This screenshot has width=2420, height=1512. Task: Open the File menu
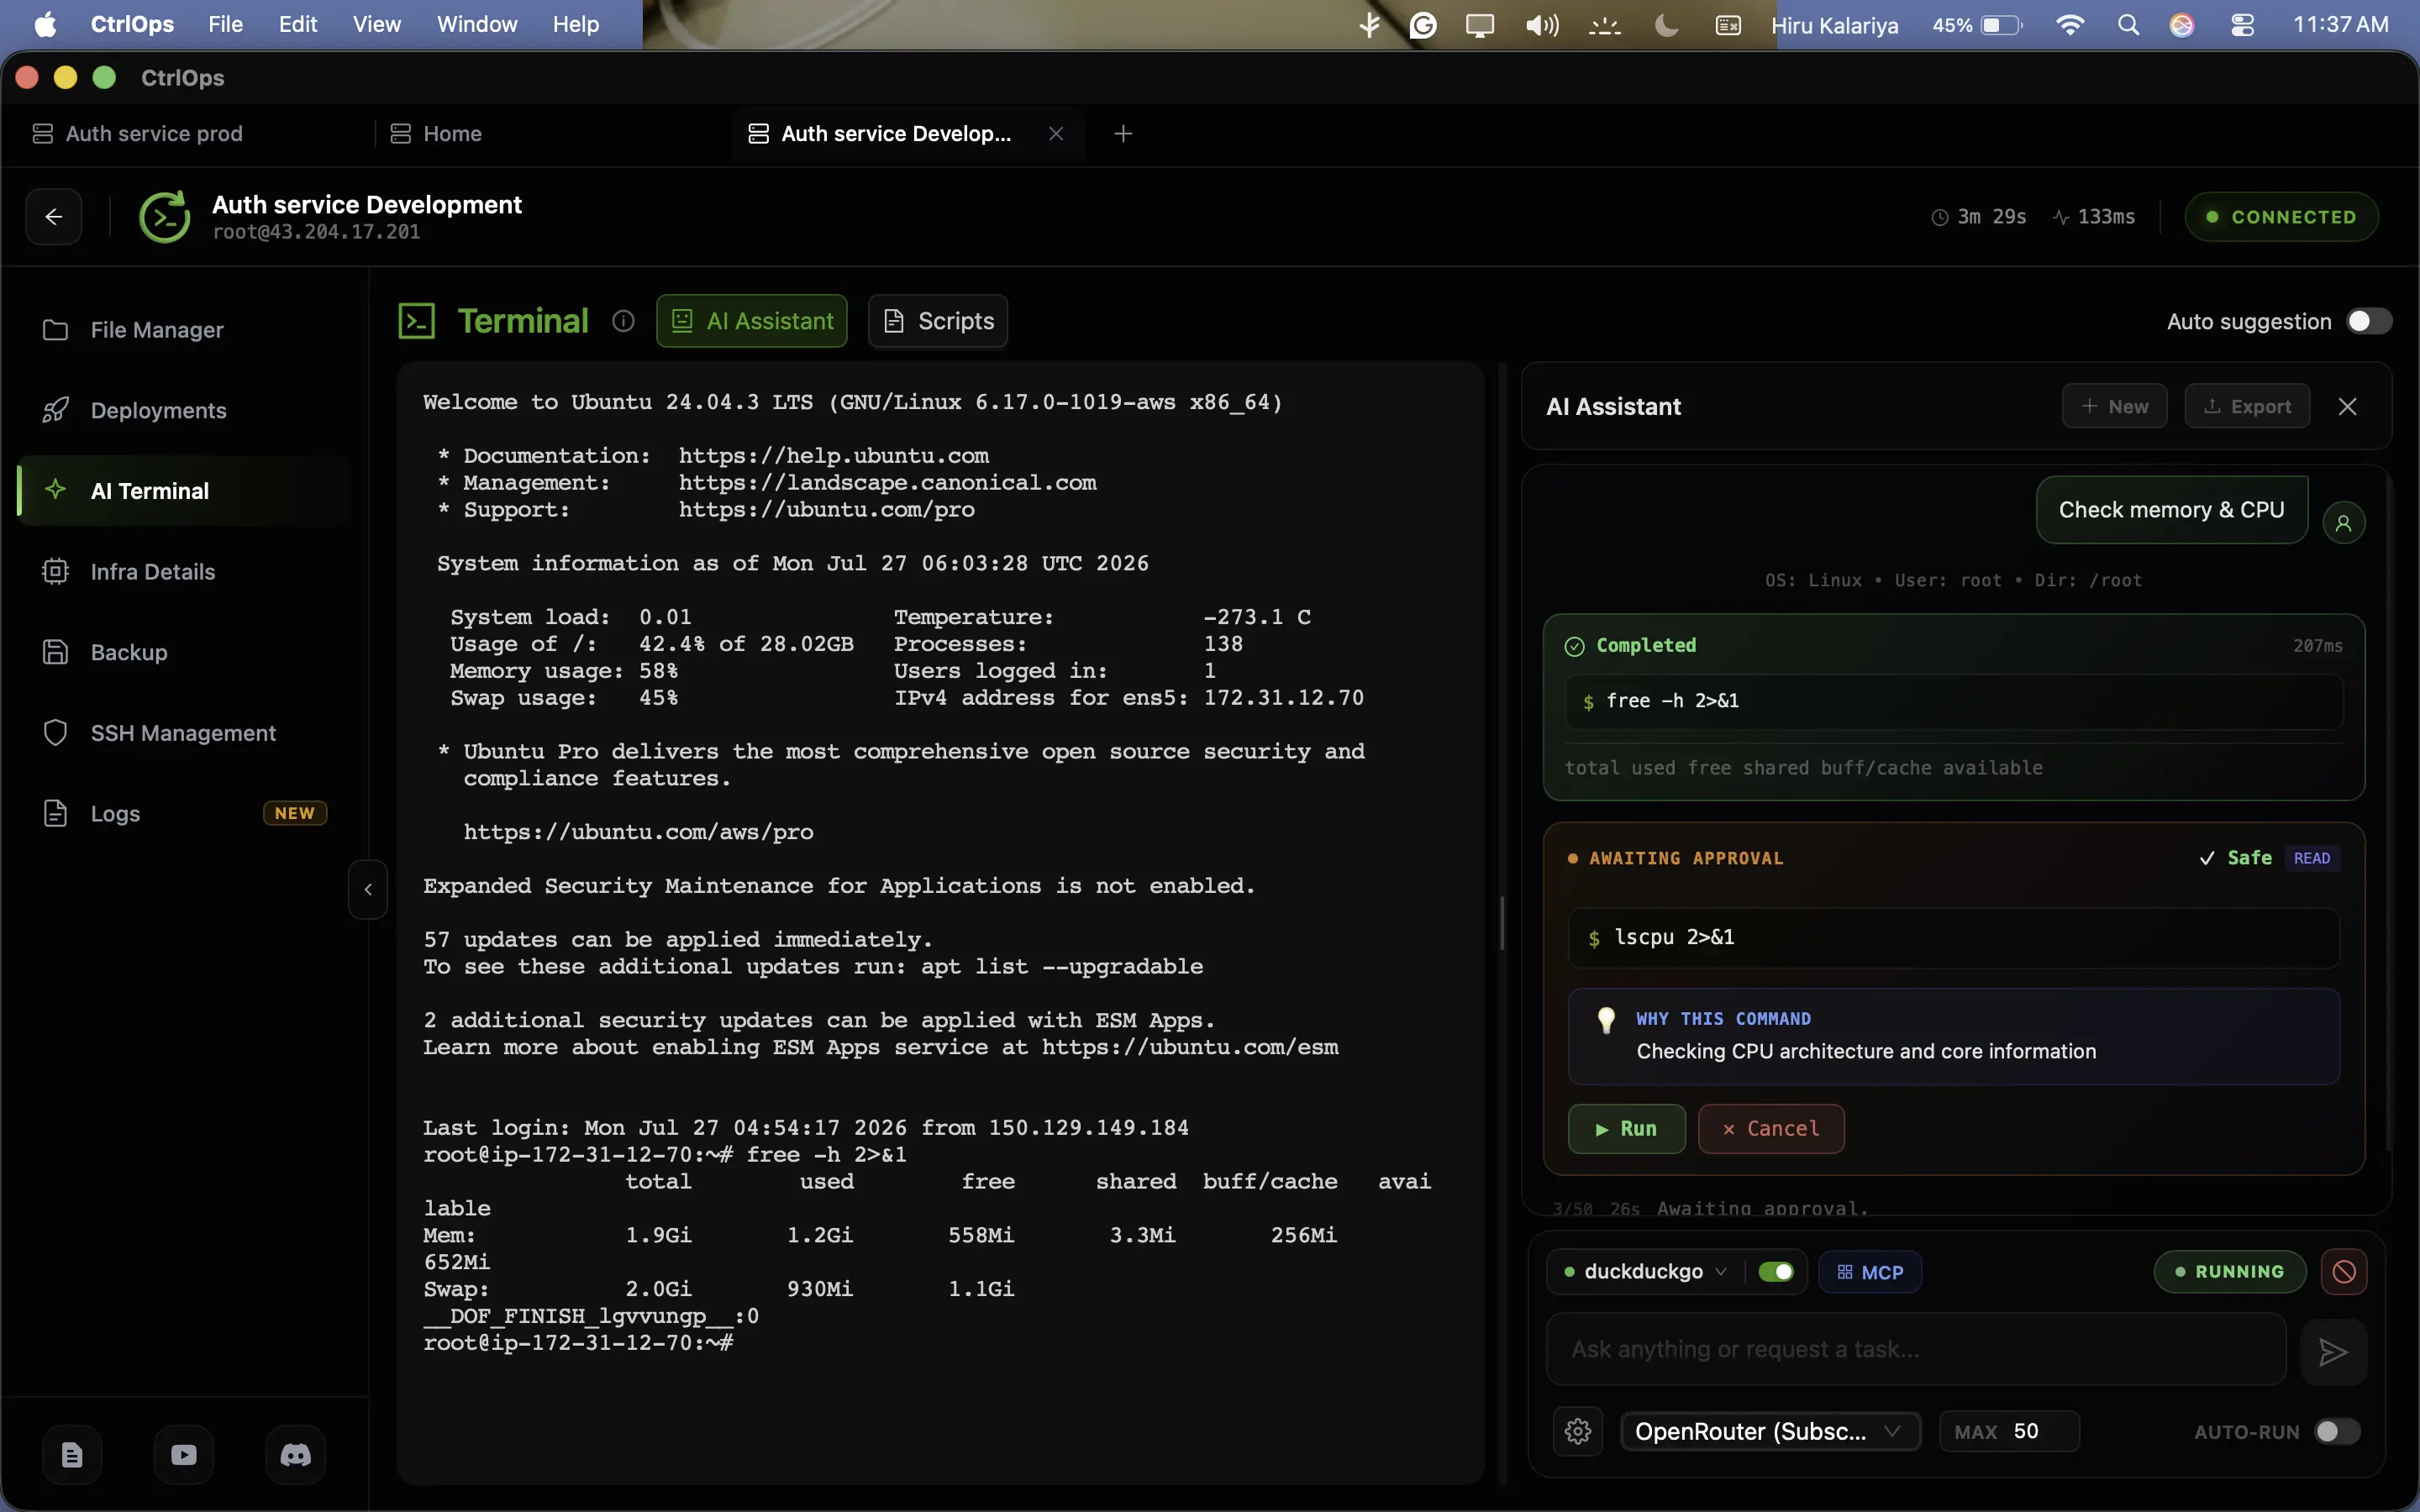pyautogui.click(x=225, y=25)
